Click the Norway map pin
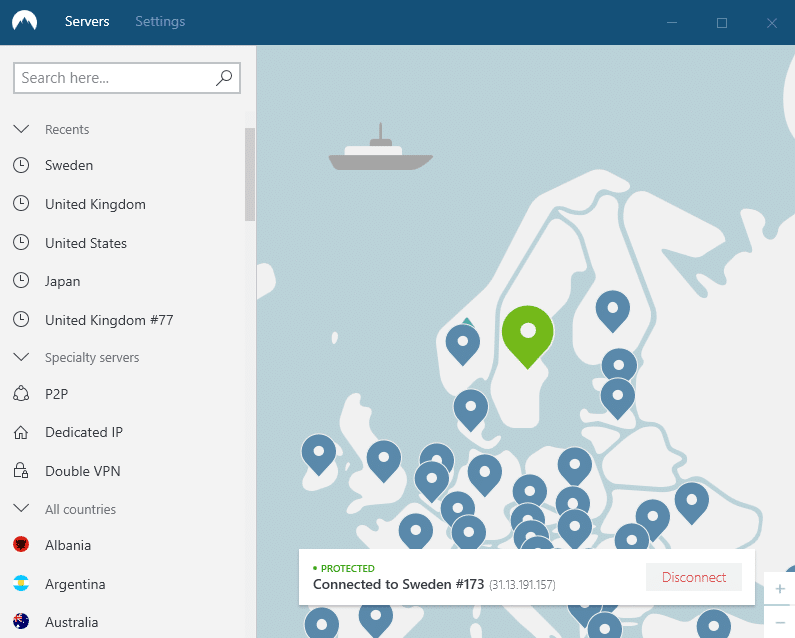 point(463,344)
